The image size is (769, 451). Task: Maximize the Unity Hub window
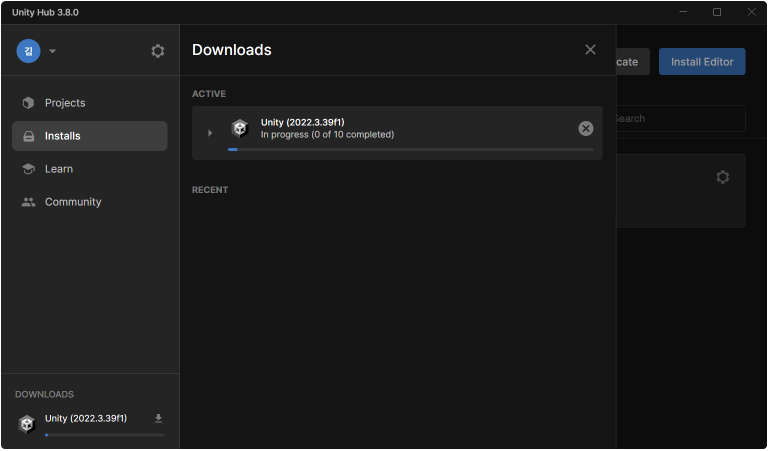[716, 12]
